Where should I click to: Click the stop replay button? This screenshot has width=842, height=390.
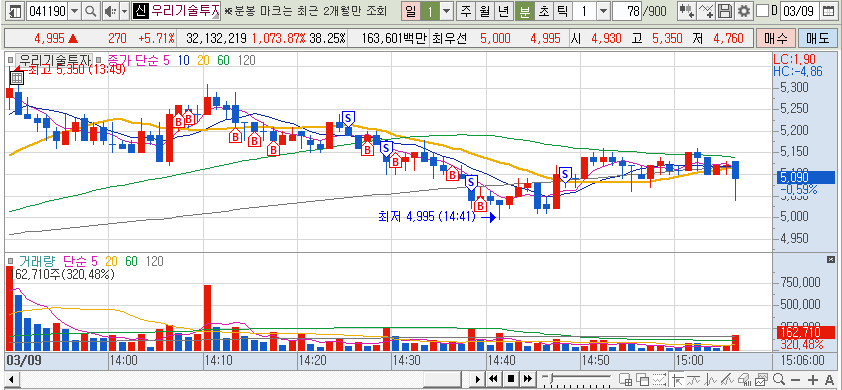(x=510, y=379)
